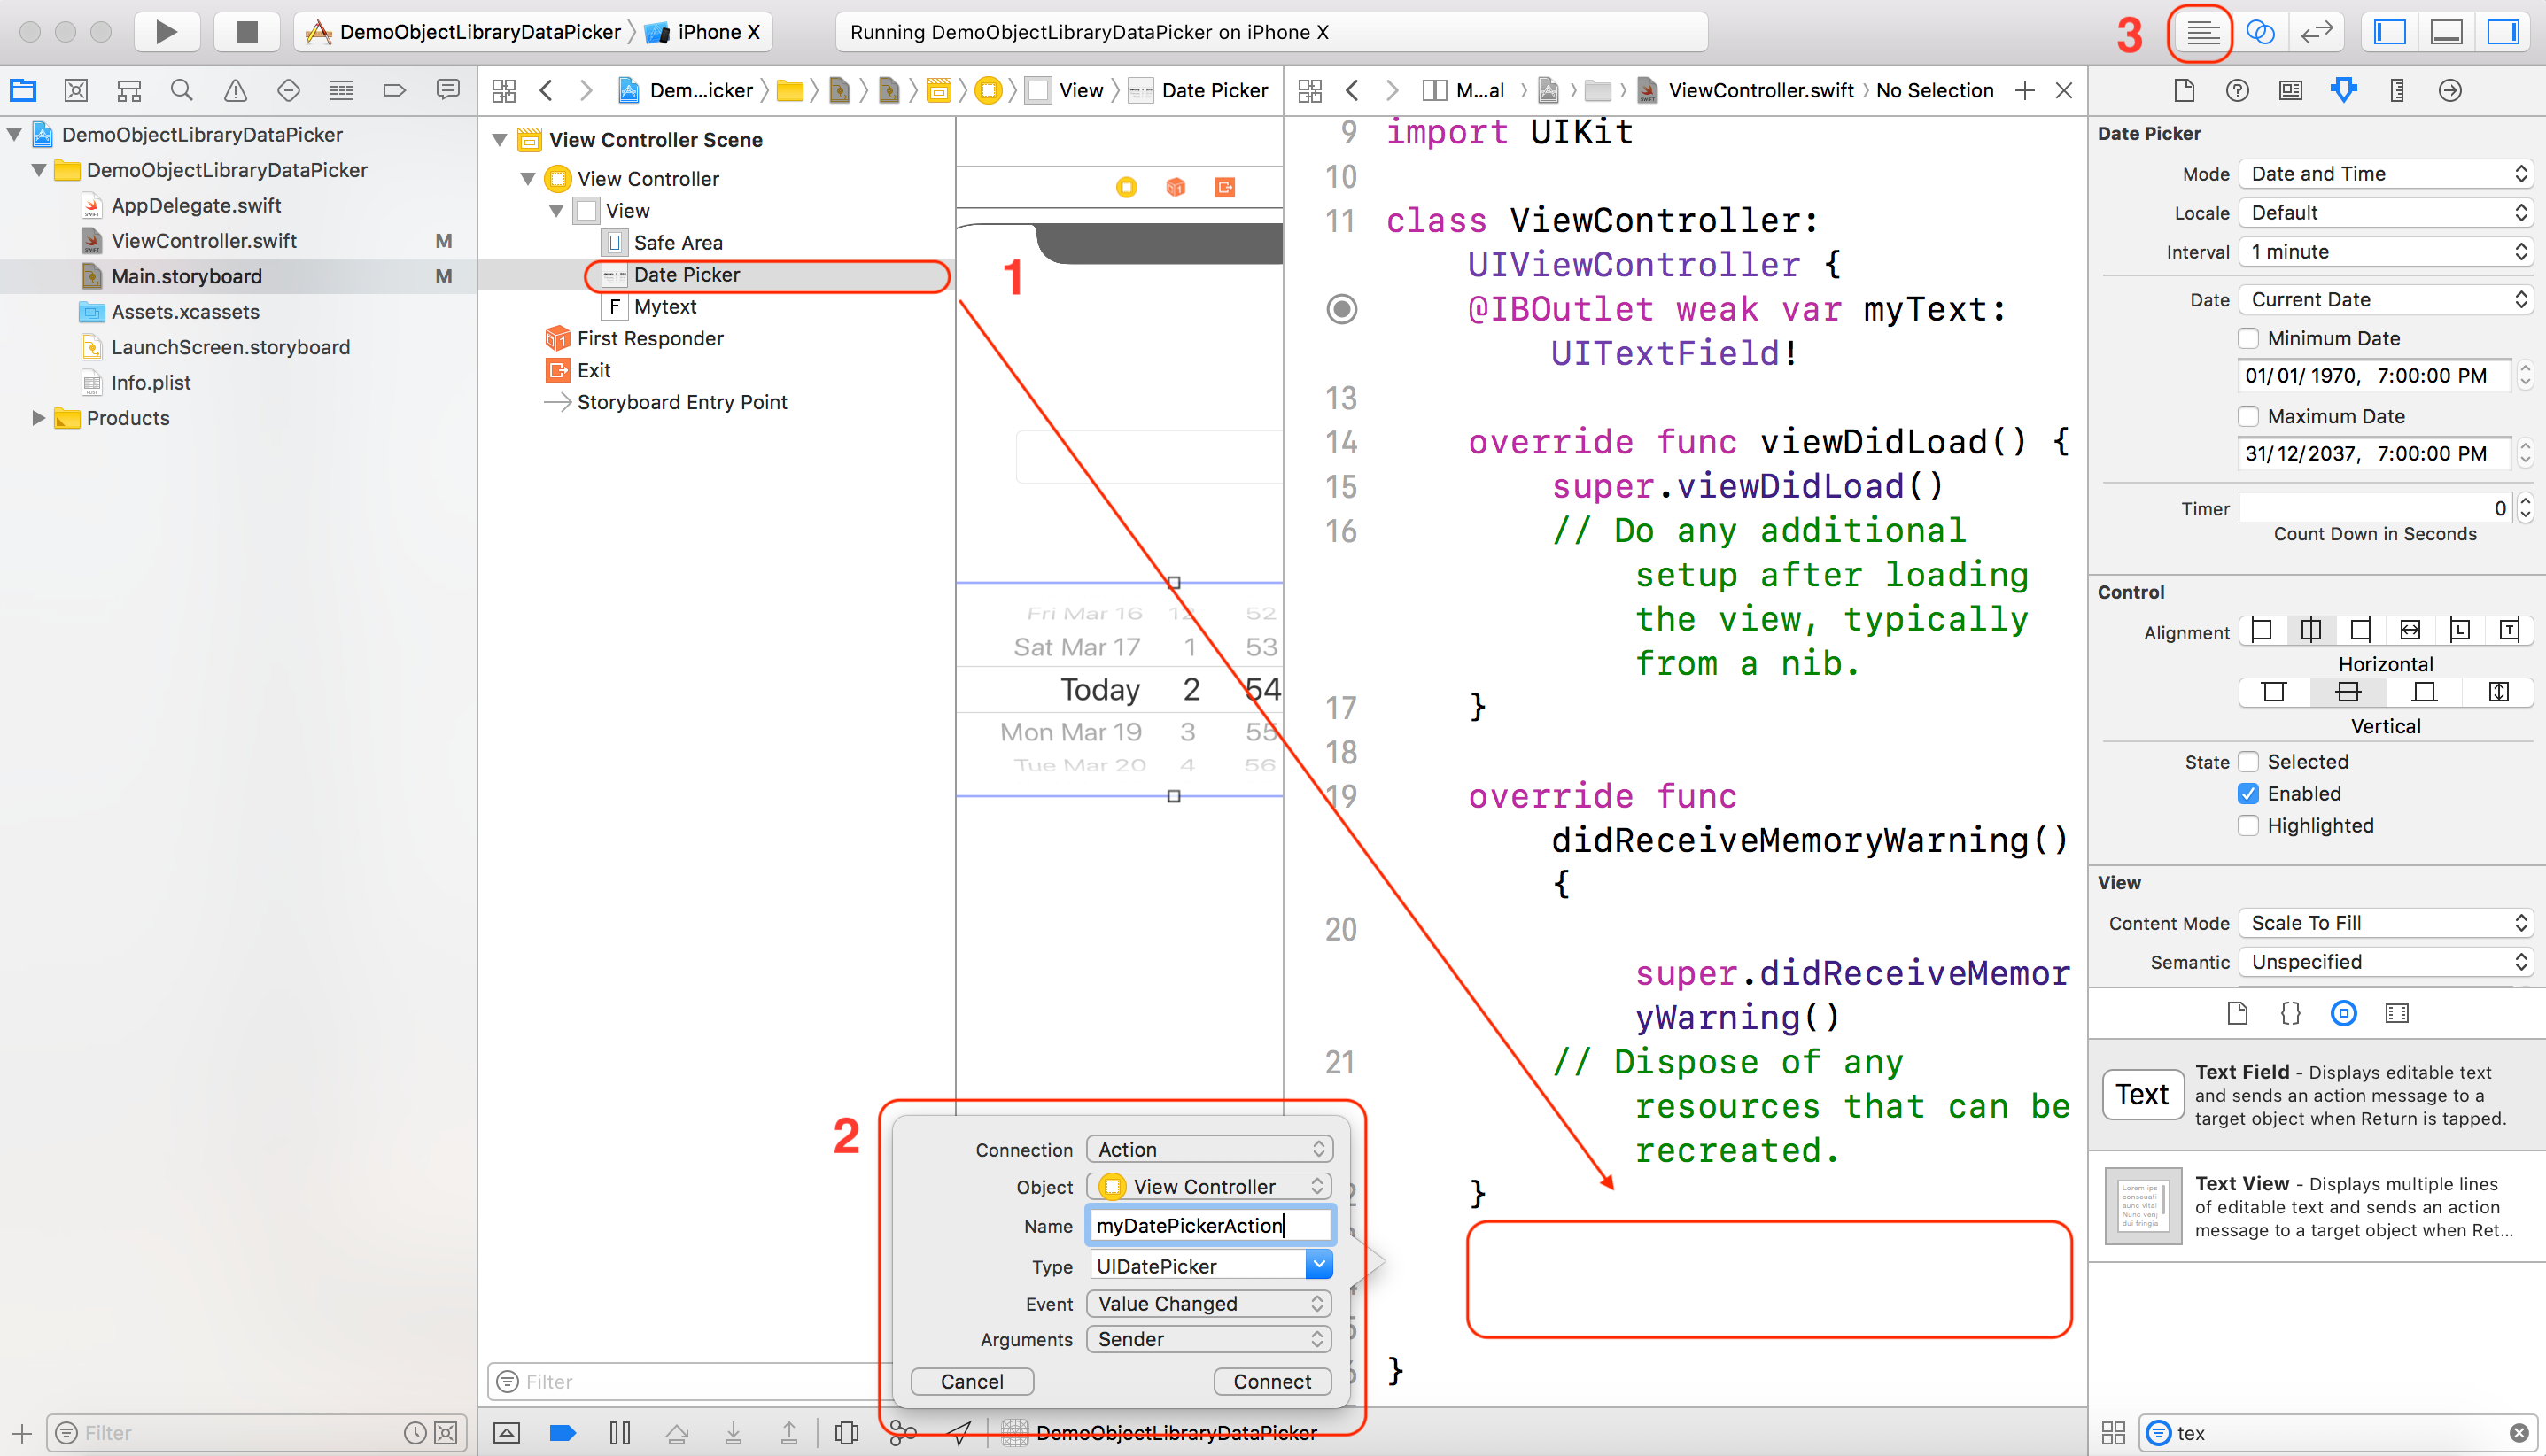Viewport: 2546px width, 1456px height.
Task: Open the Event dropdown showing Value Changed
Action: [1208, 1303]
